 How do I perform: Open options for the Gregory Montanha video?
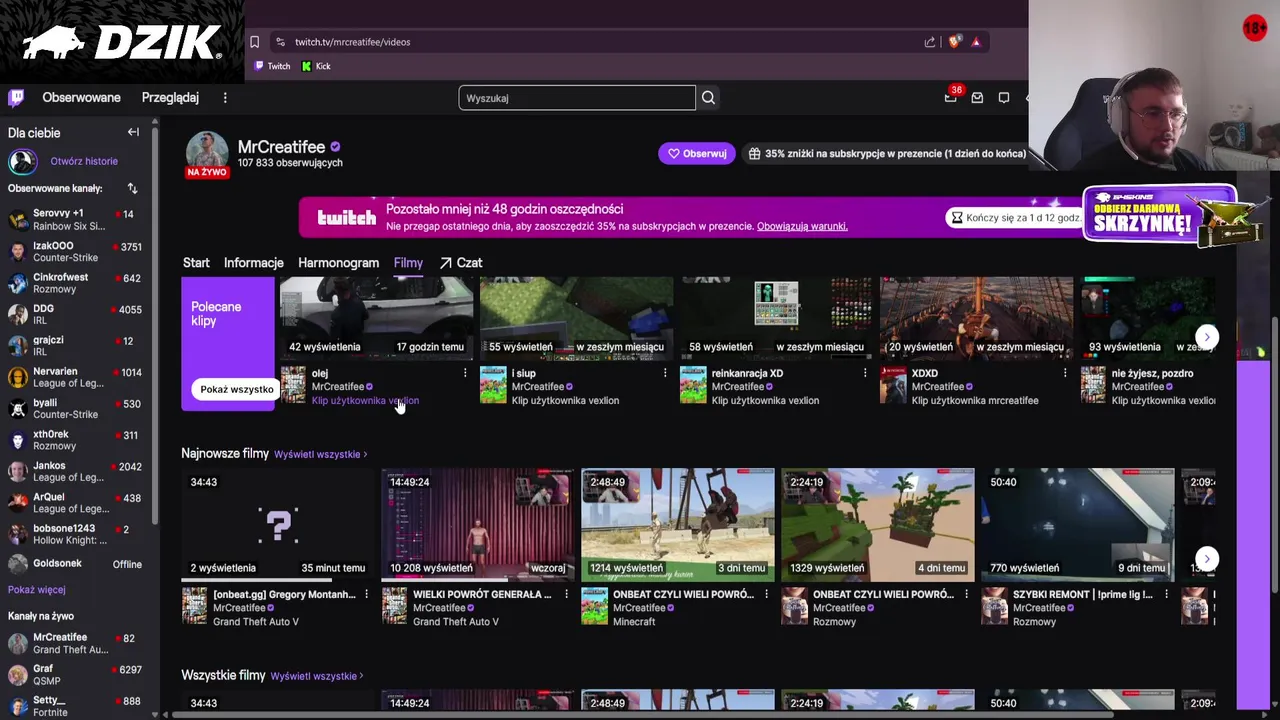(x=366, y=594)
